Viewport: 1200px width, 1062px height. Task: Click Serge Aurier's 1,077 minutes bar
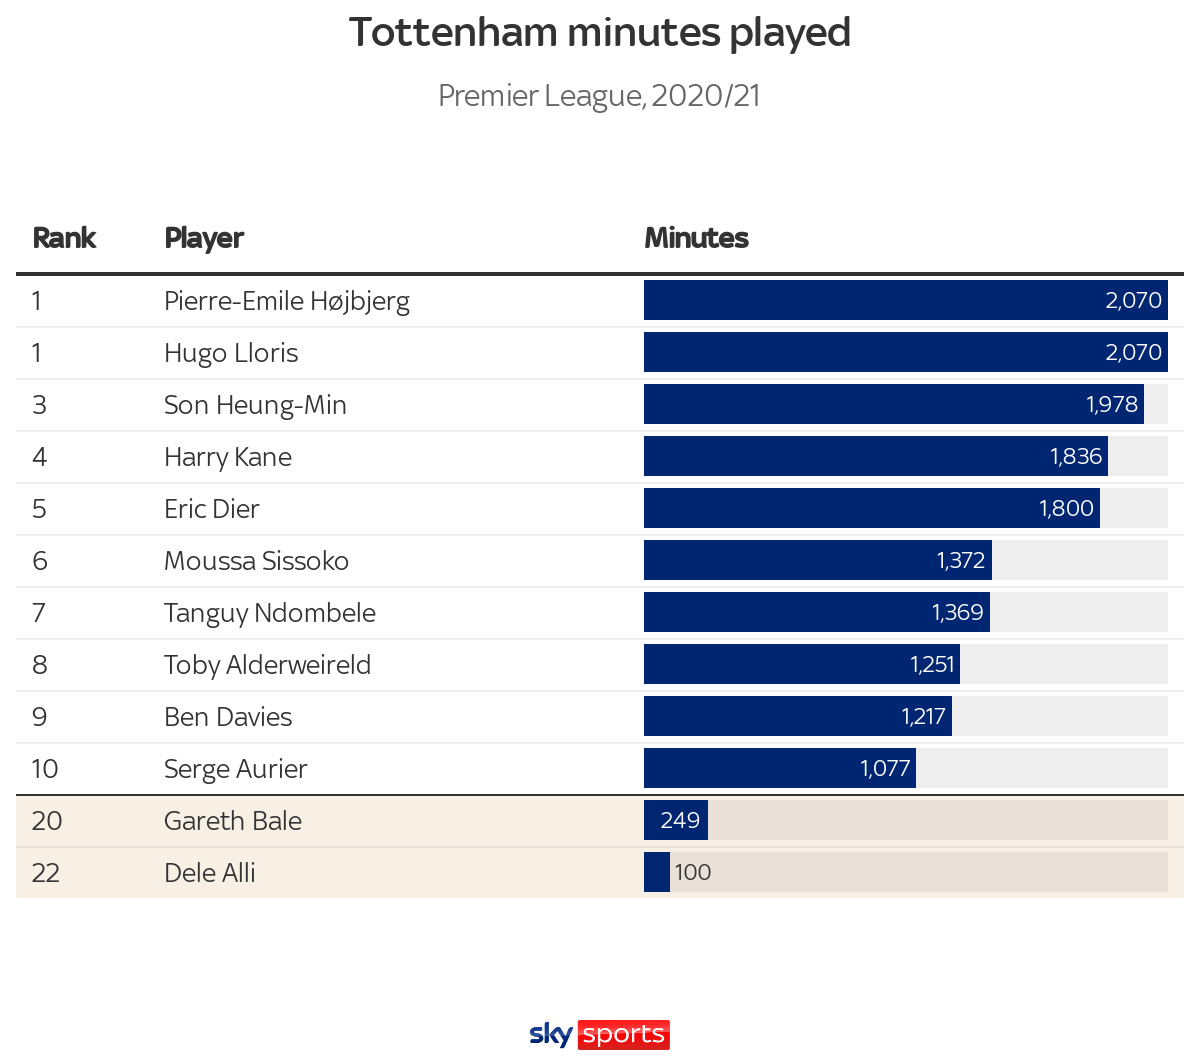[x=780, y=768]
